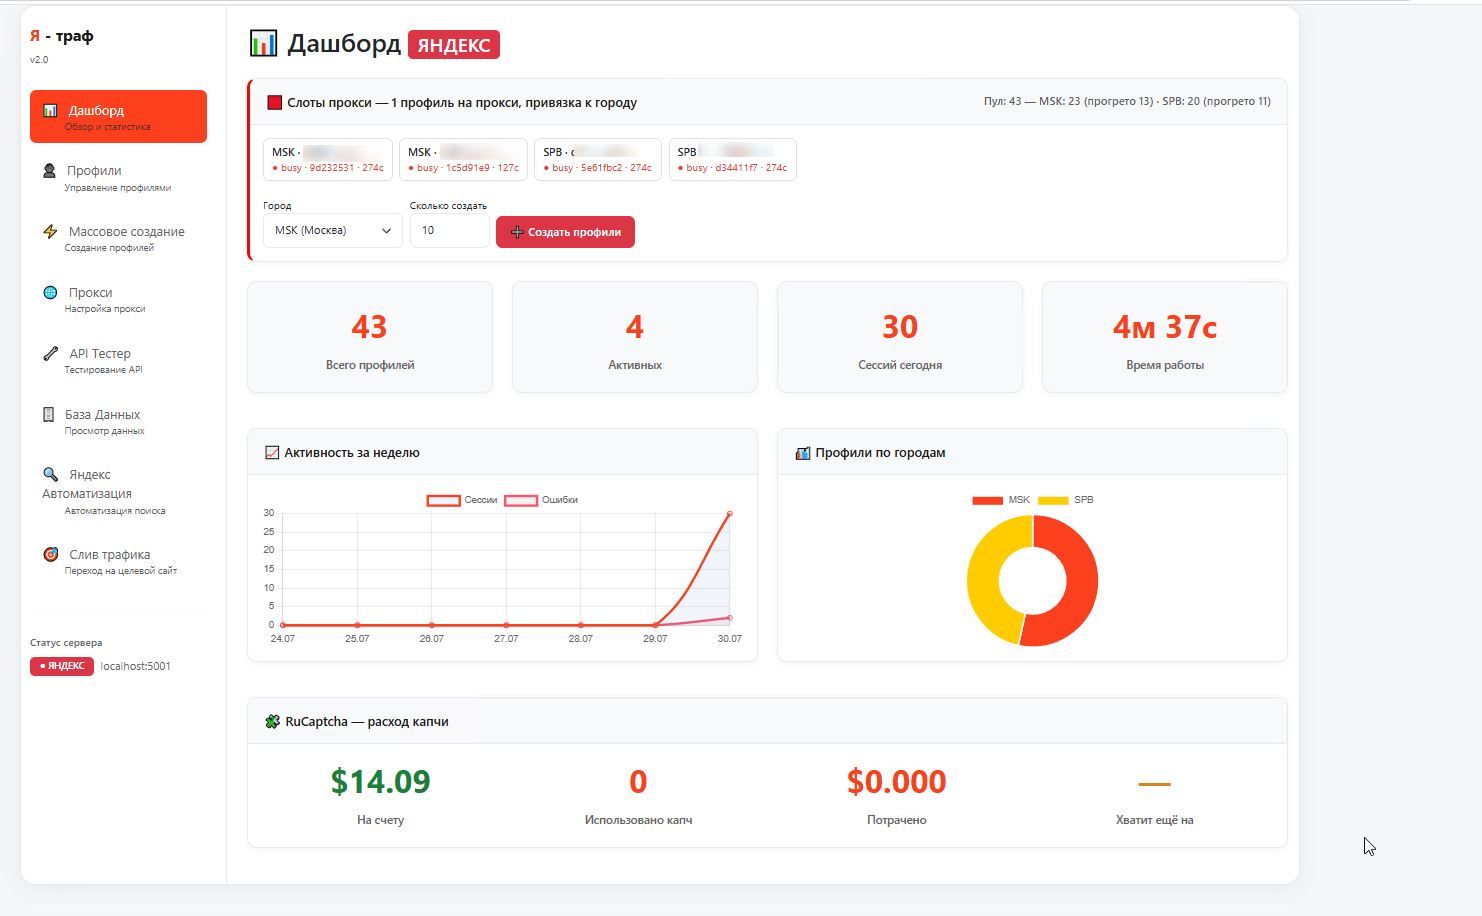Select proxy slot busy d34411f7
This screenshot has width=1482, height=916.
(733, 160)
